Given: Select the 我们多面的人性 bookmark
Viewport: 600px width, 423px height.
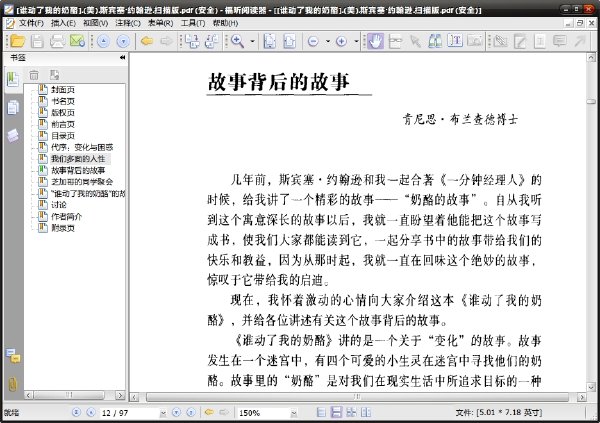Looking at the screenshot, I should click(78, 158).
